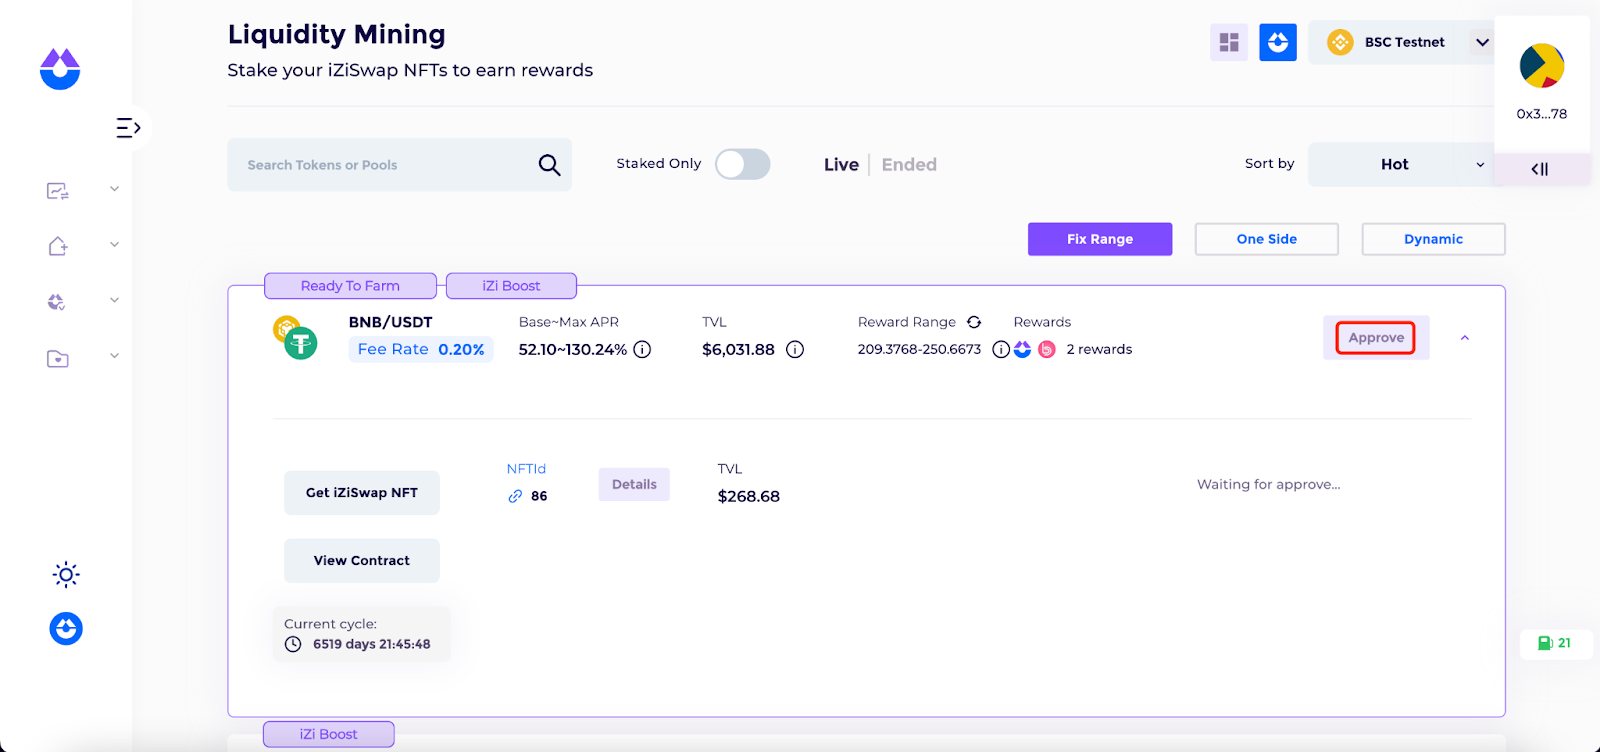
Task: Switch to the Live tab
Action: click(841, 165)
